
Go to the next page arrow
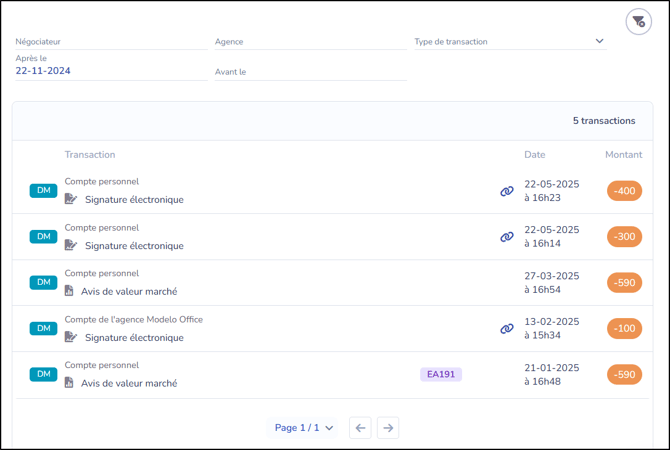click(x=388, y=428)
